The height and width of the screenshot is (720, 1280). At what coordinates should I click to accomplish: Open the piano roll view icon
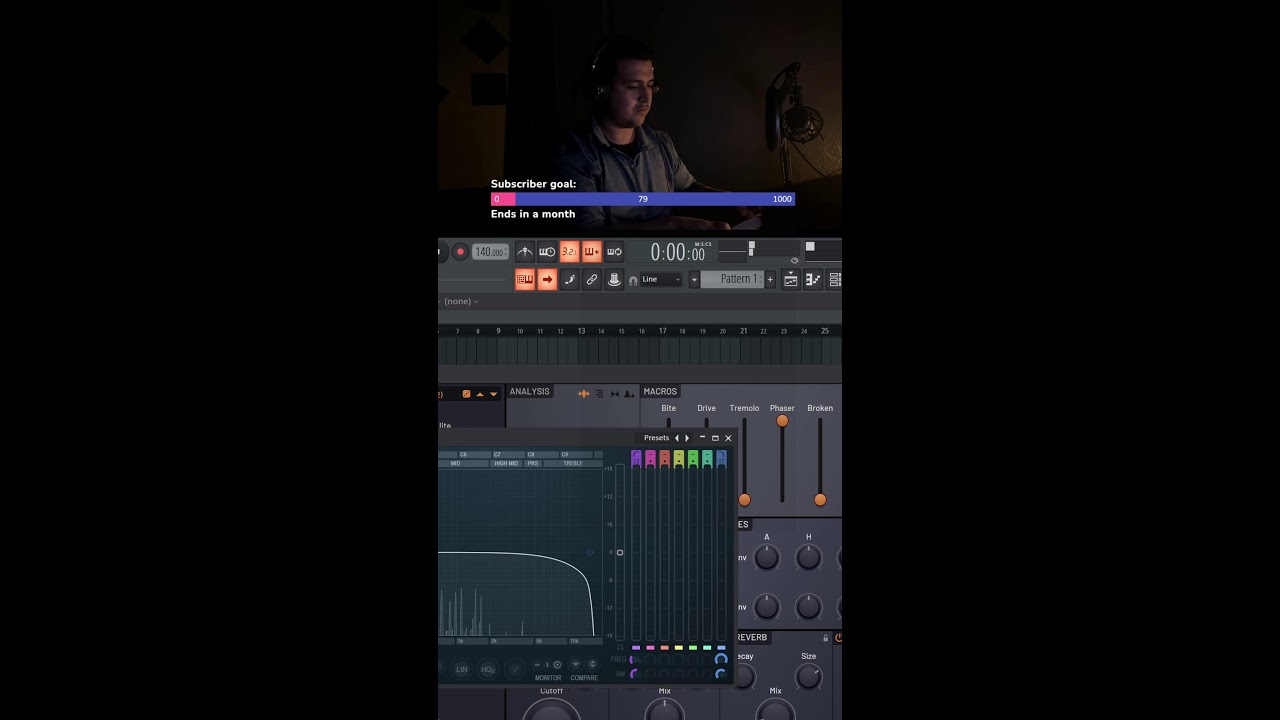pos(813,279)
